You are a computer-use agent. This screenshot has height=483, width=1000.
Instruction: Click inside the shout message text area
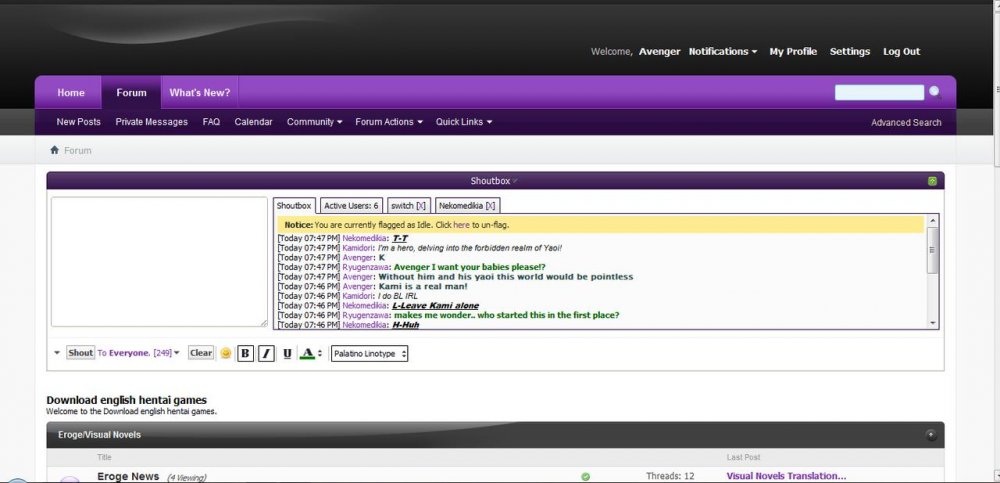(159, 261)
